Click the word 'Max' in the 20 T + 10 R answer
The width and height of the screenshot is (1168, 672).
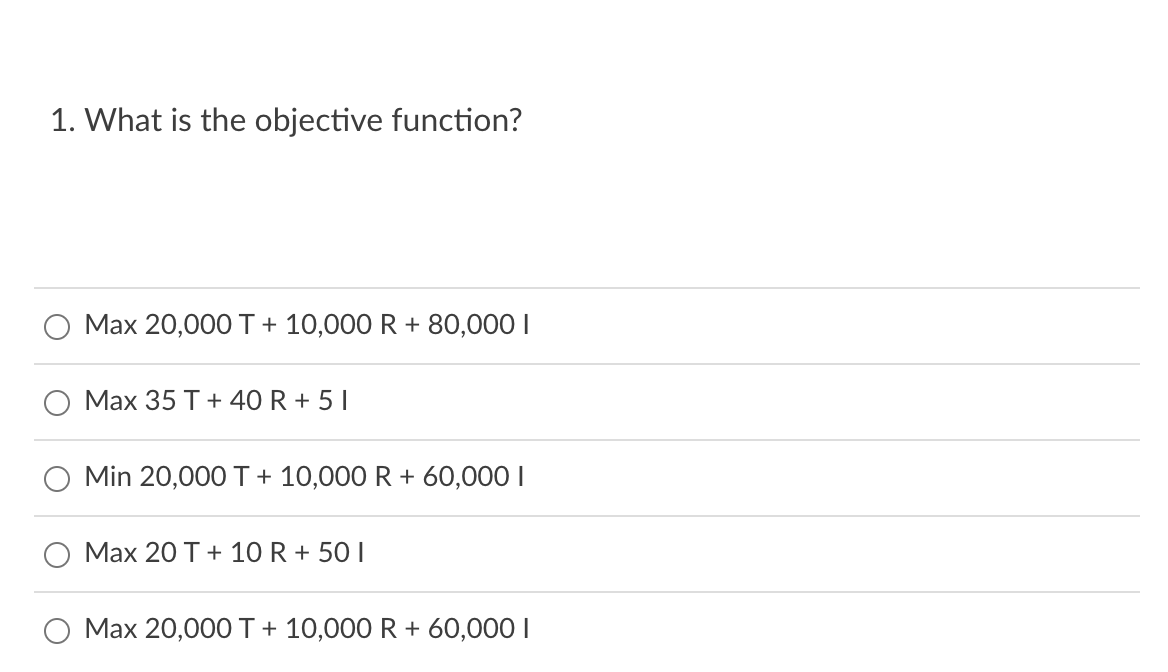coord(111,553)
